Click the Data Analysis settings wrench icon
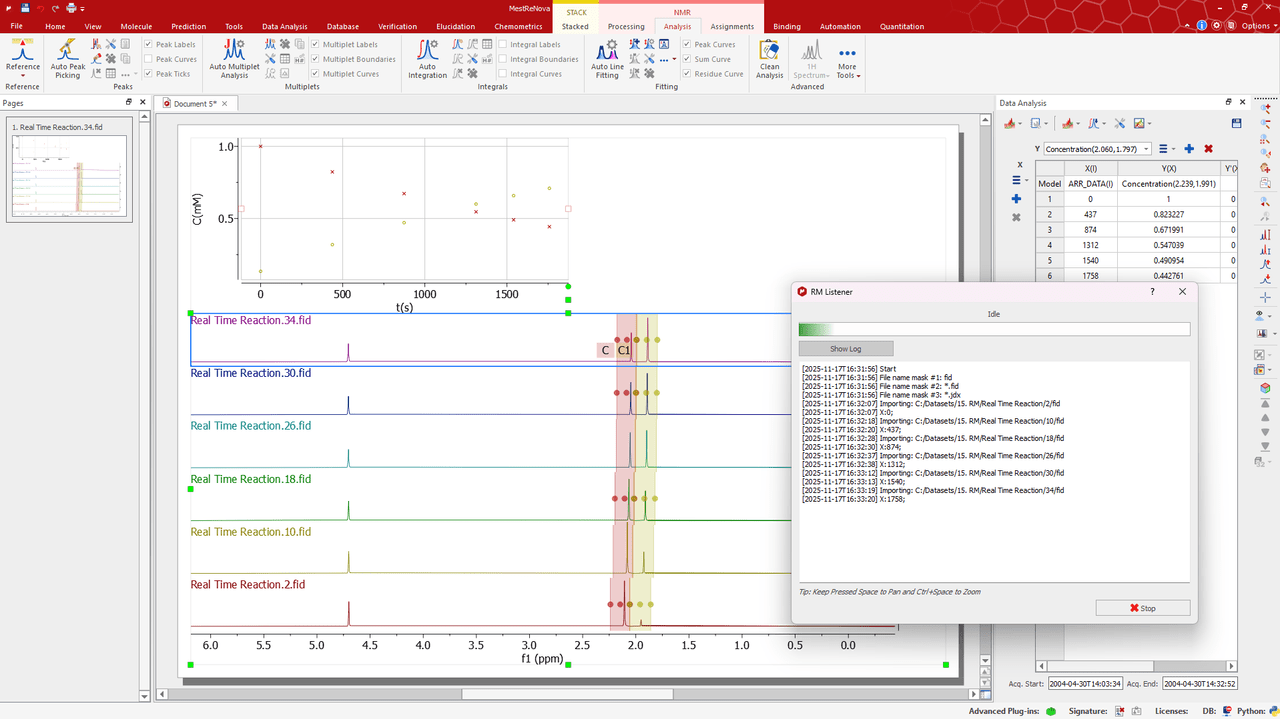Image resolution: width=1280 pixels, height=719 pixels. 1120,123
